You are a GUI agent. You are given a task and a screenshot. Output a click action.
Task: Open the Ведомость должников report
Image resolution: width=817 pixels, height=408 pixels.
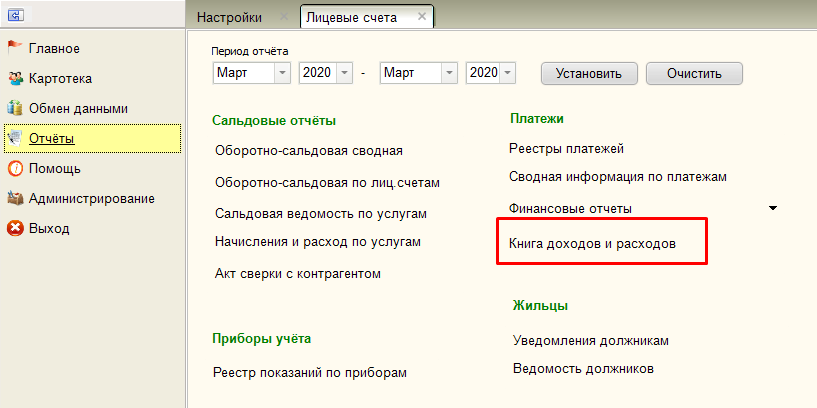click(584, 369)
